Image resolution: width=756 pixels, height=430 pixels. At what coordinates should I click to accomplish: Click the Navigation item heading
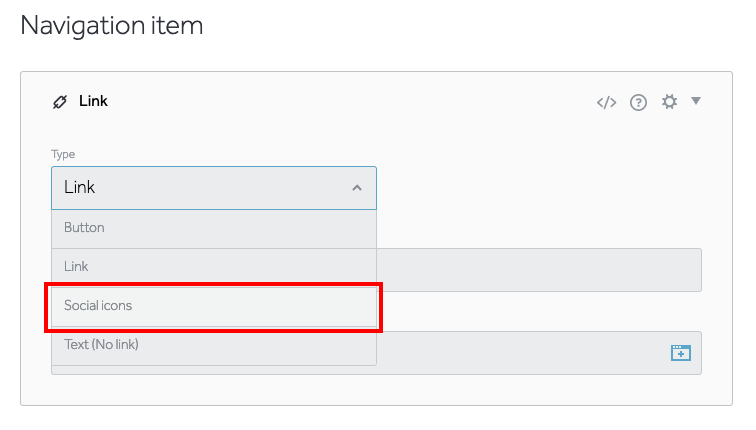tap(112, 26)
